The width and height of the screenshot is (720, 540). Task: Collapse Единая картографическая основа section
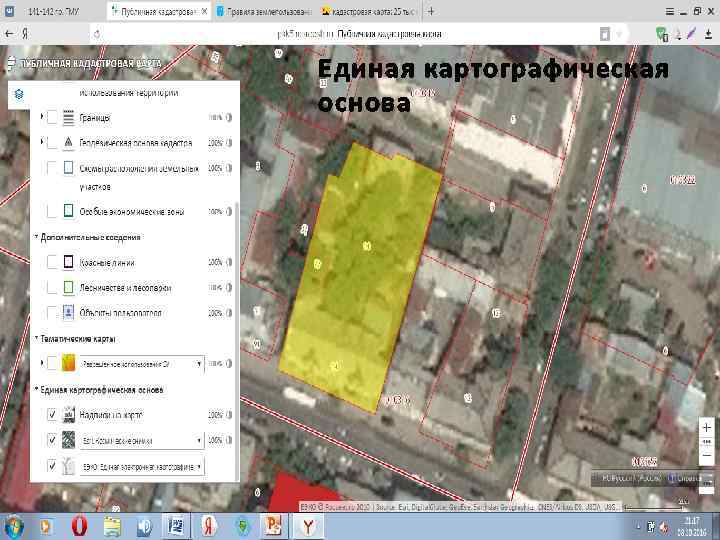pyautogui.click(x=37, y=389)
